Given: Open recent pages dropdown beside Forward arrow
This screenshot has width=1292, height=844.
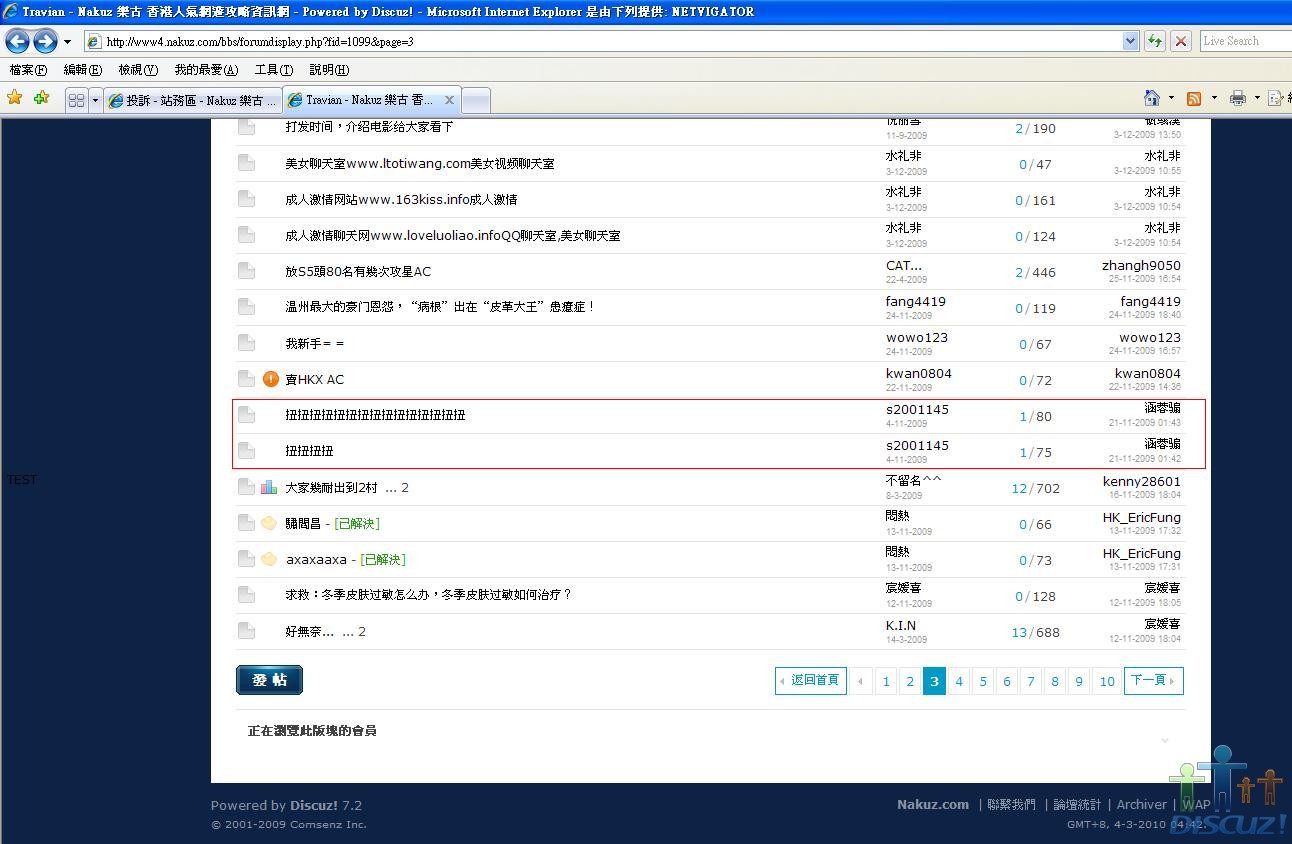Looking at the screenshot, I should (67, 42).
